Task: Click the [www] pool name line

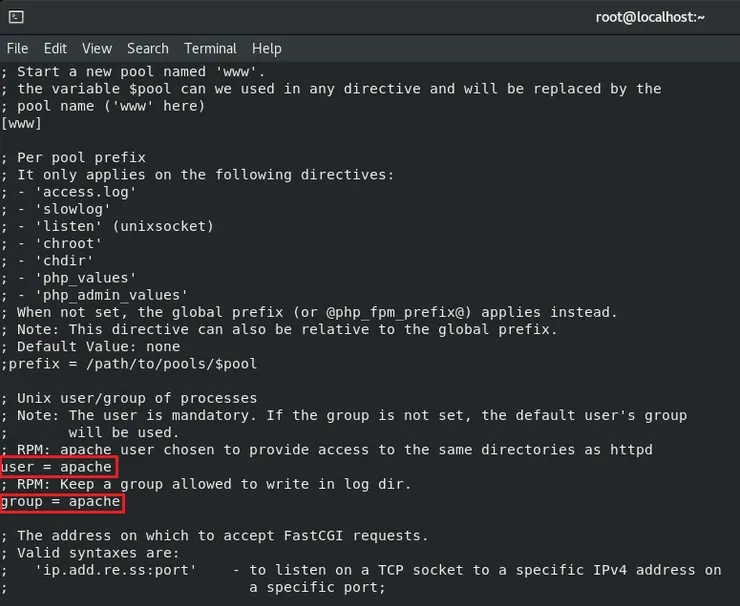Action: coord(21,122)
